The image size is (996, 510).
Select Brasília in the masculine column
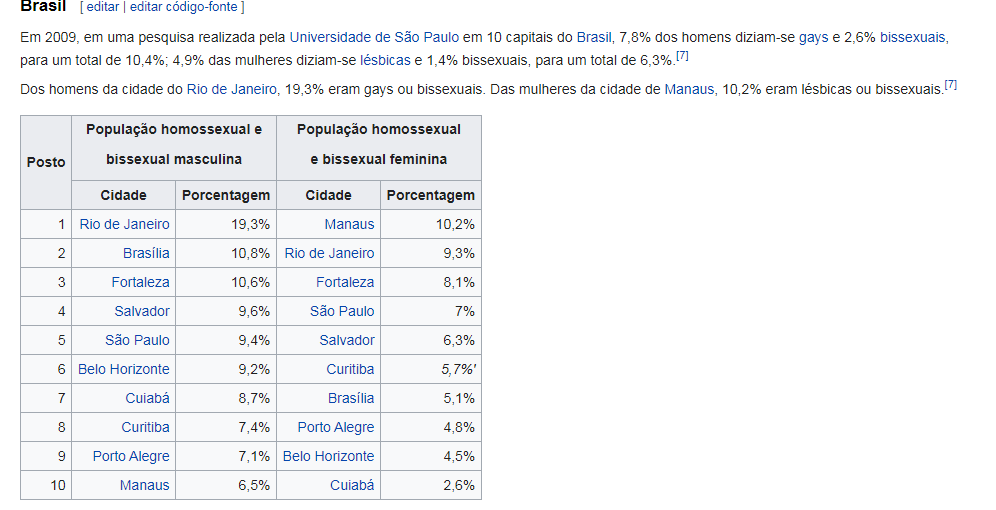point(146,253)
